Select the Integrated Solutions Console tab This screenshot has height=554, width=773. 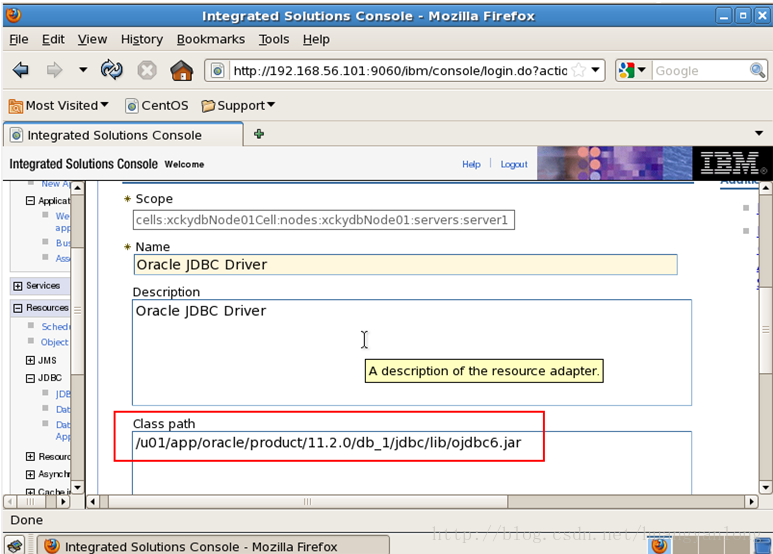tap(123, 135)
